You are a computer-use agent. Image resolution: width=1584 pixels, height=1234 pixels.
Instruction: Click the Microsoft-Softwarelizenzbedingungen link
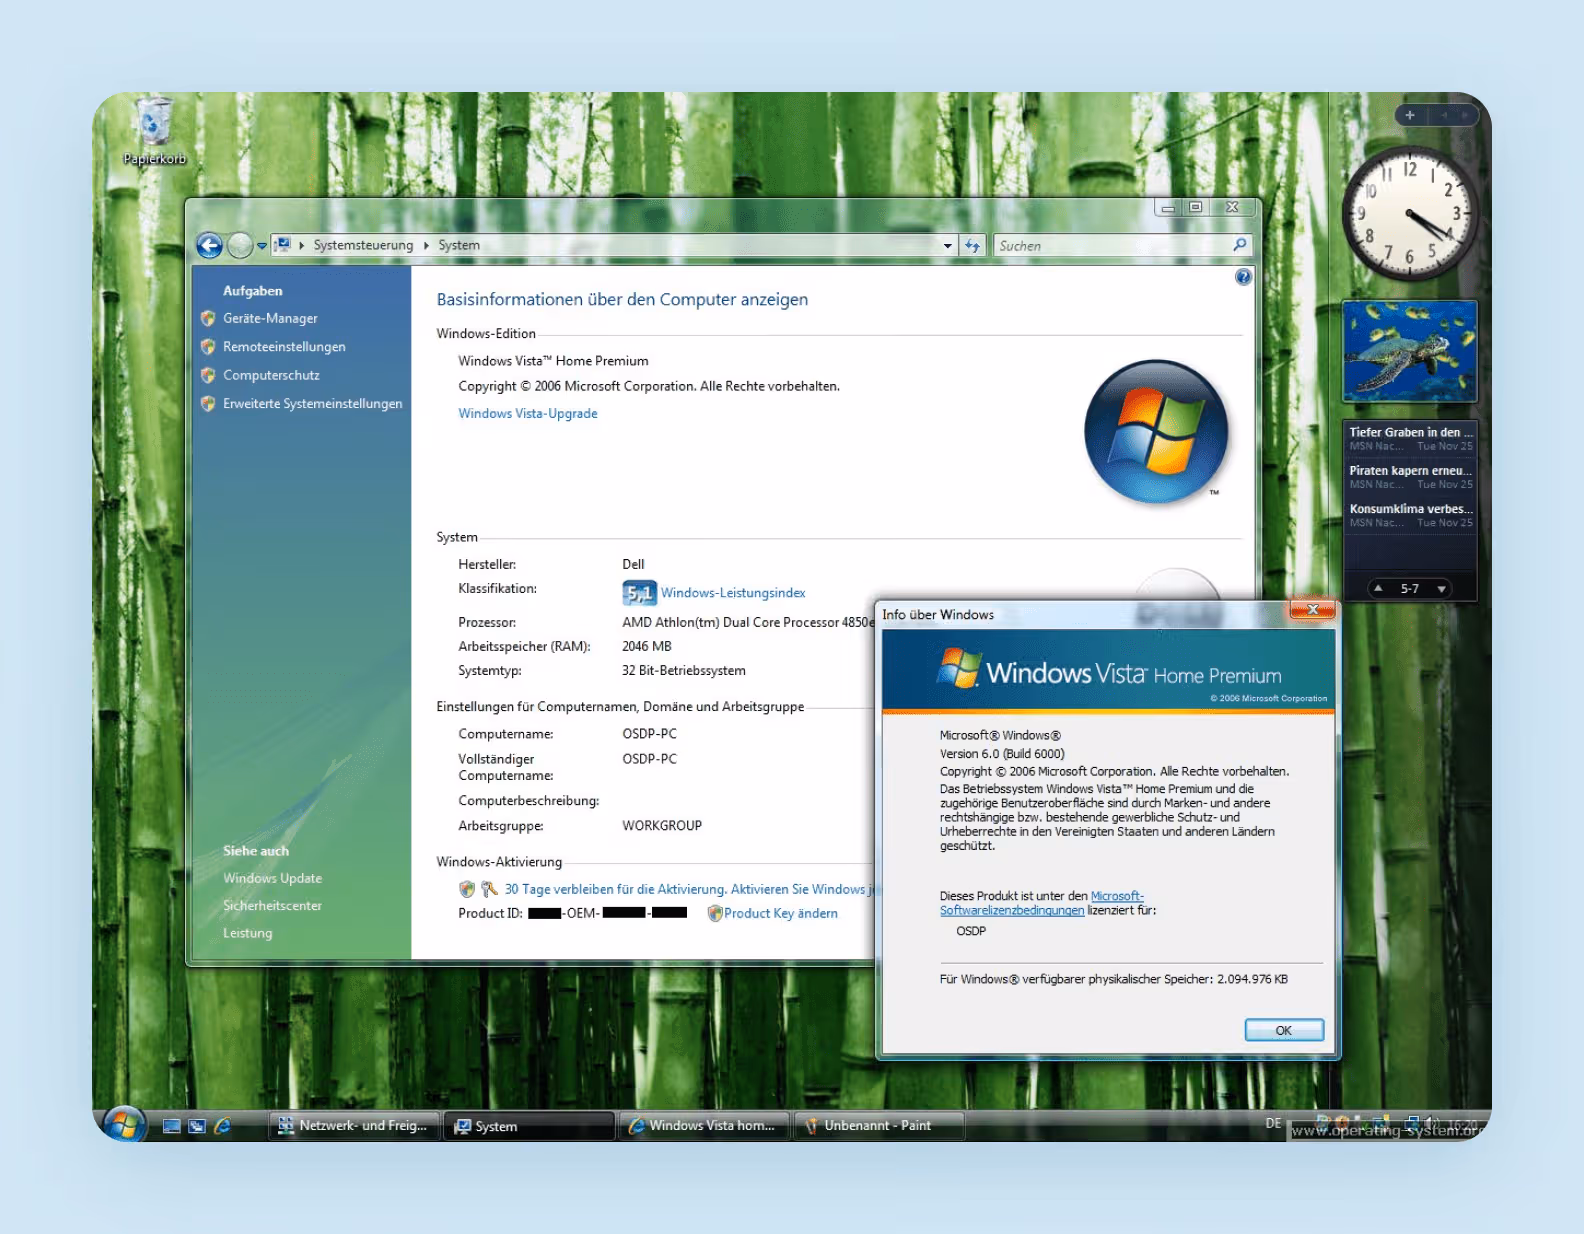point(1041,903)
